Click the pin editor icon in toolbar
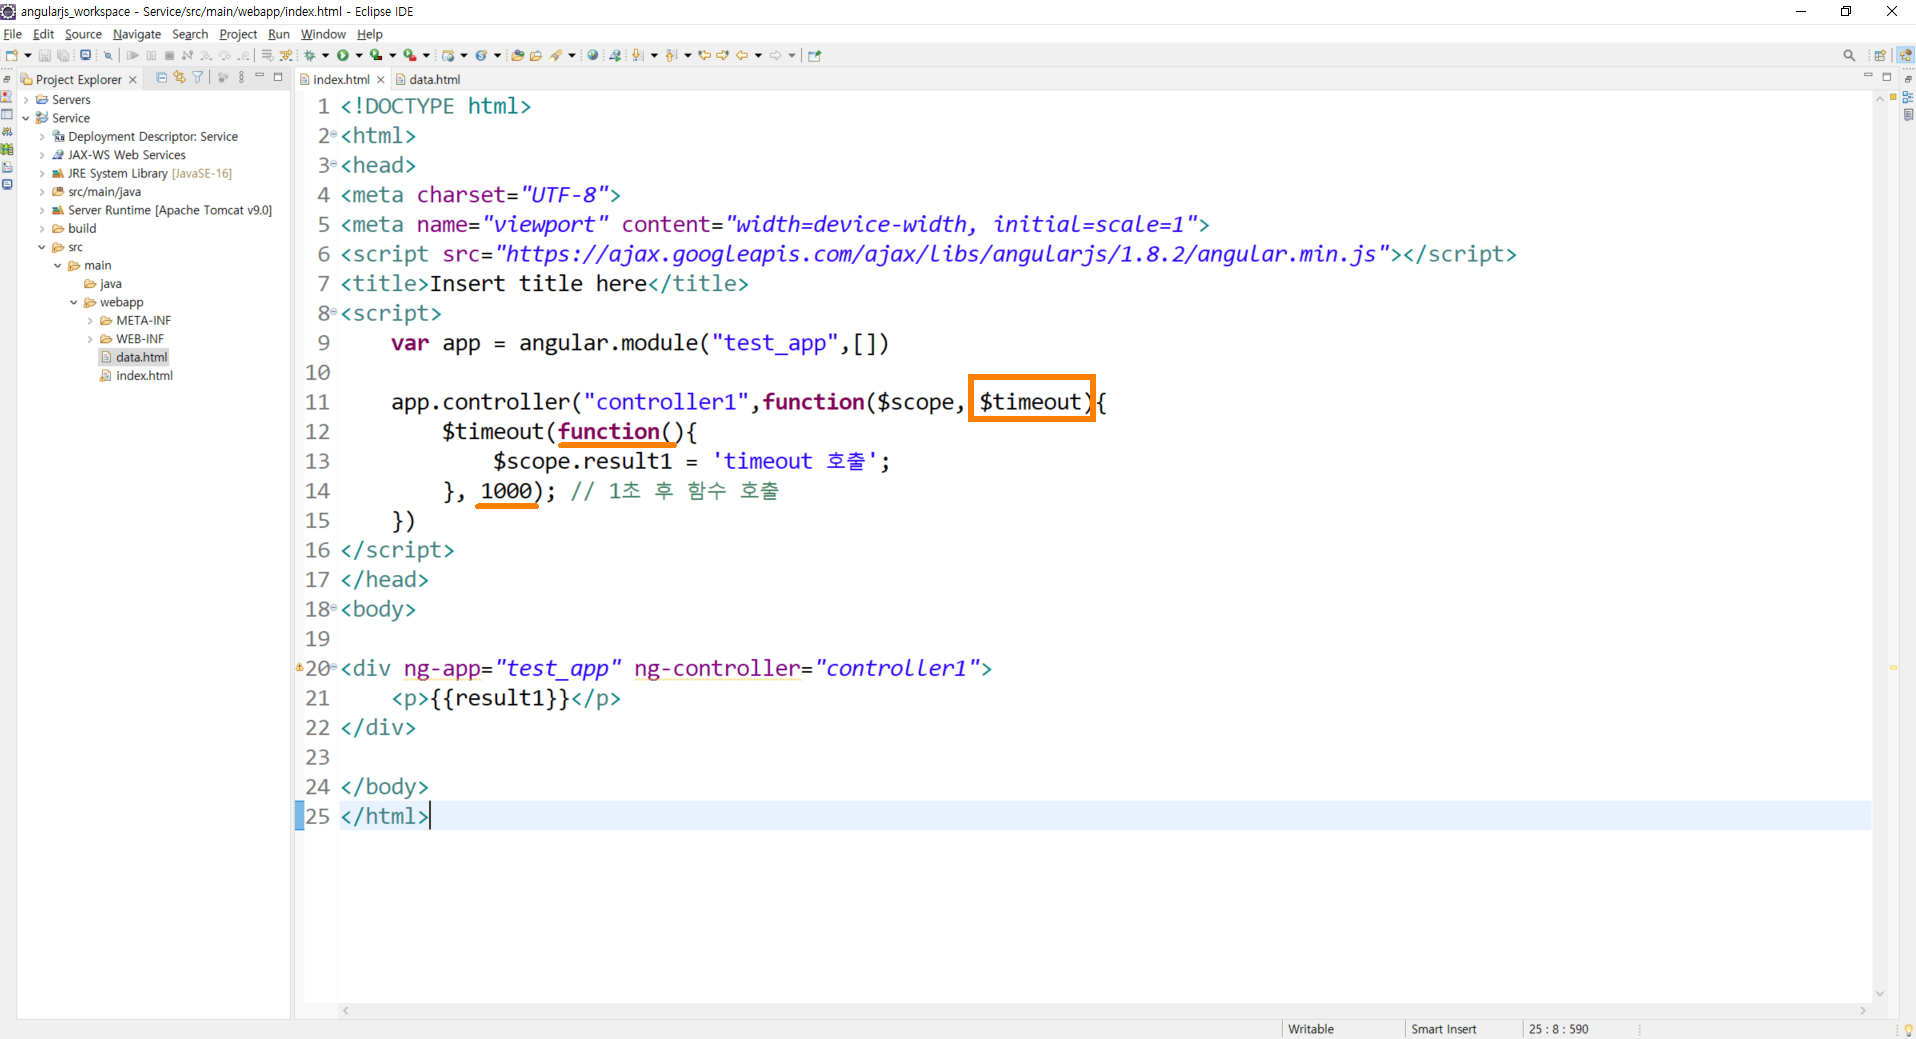Screen dimensions: 1916x1039 point(815,55)
